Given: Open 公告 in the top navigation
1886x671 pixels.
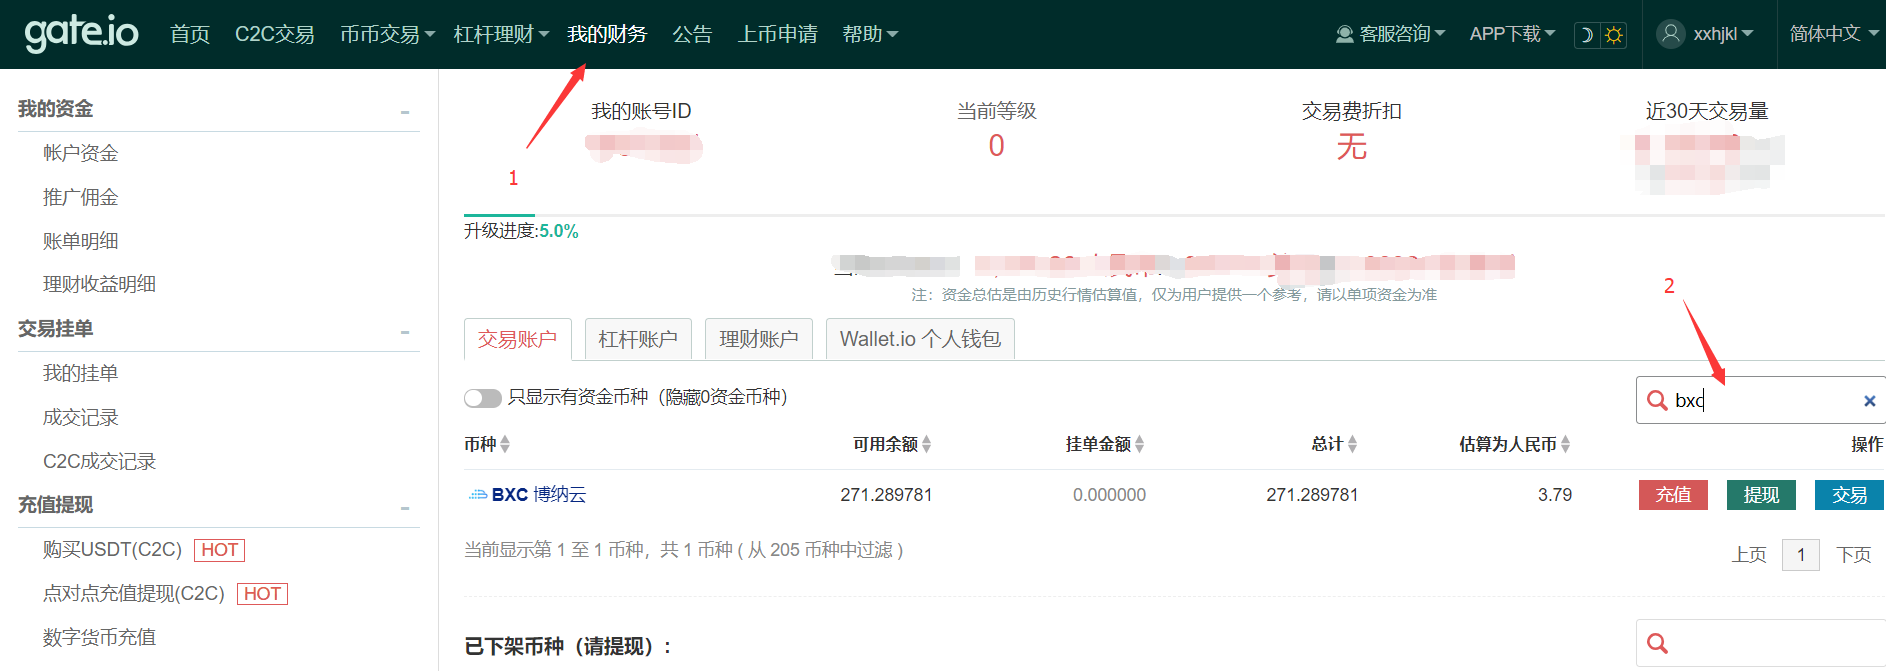Looking at the screenshot, I should click(692, 34).
